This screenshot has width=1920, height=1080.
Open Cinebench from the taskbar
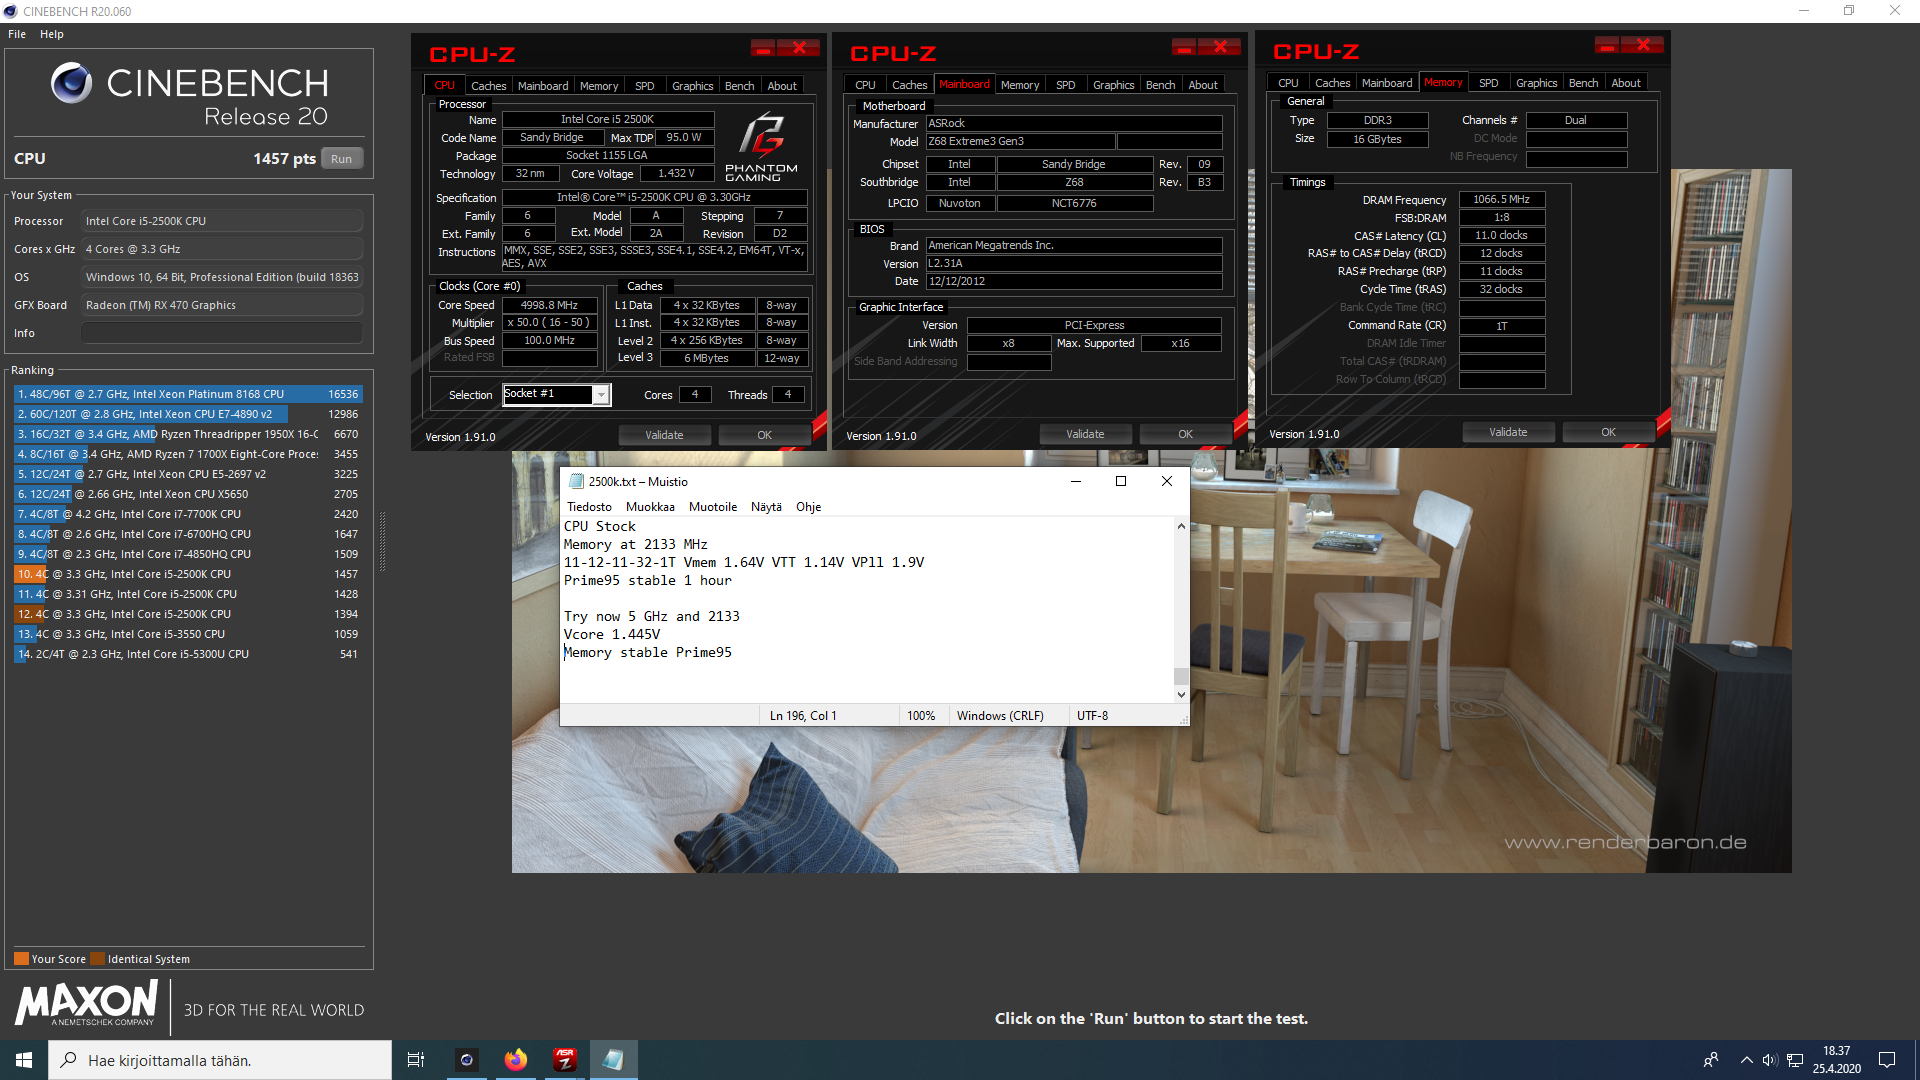[x=466, y=1060]
